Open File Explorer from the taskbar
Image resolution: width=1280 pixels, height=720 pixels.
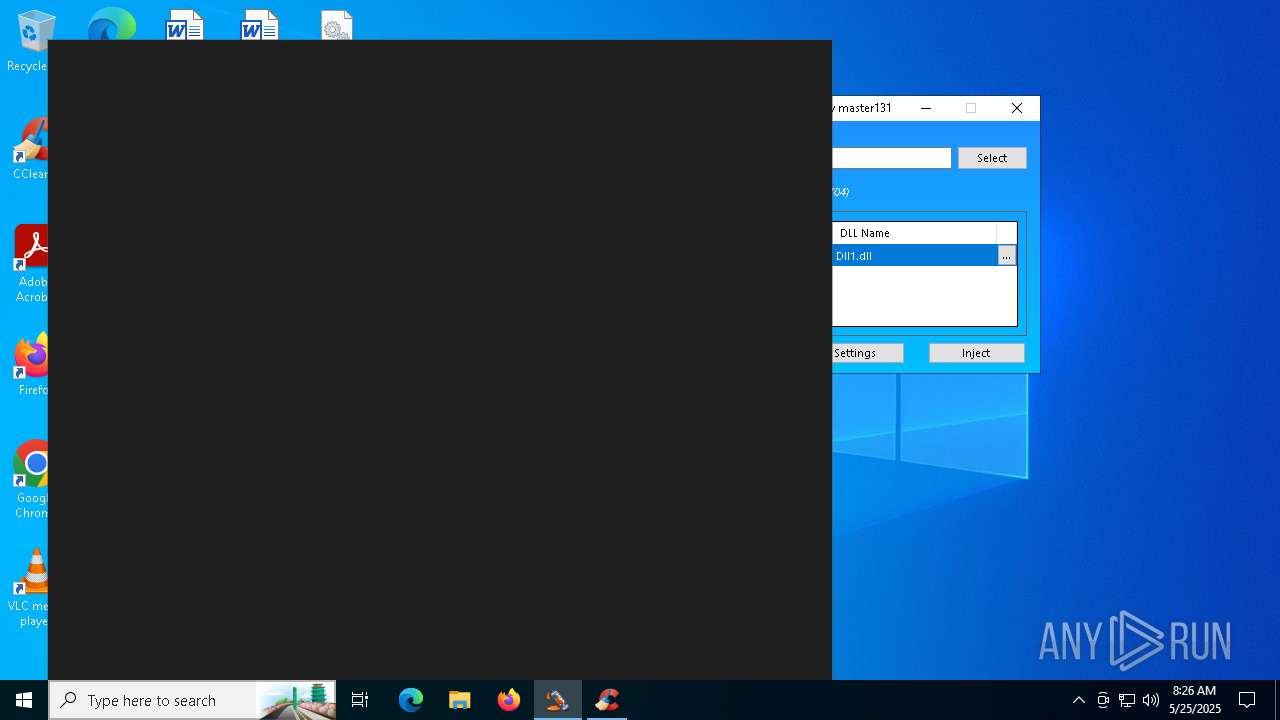coord(460,700)
